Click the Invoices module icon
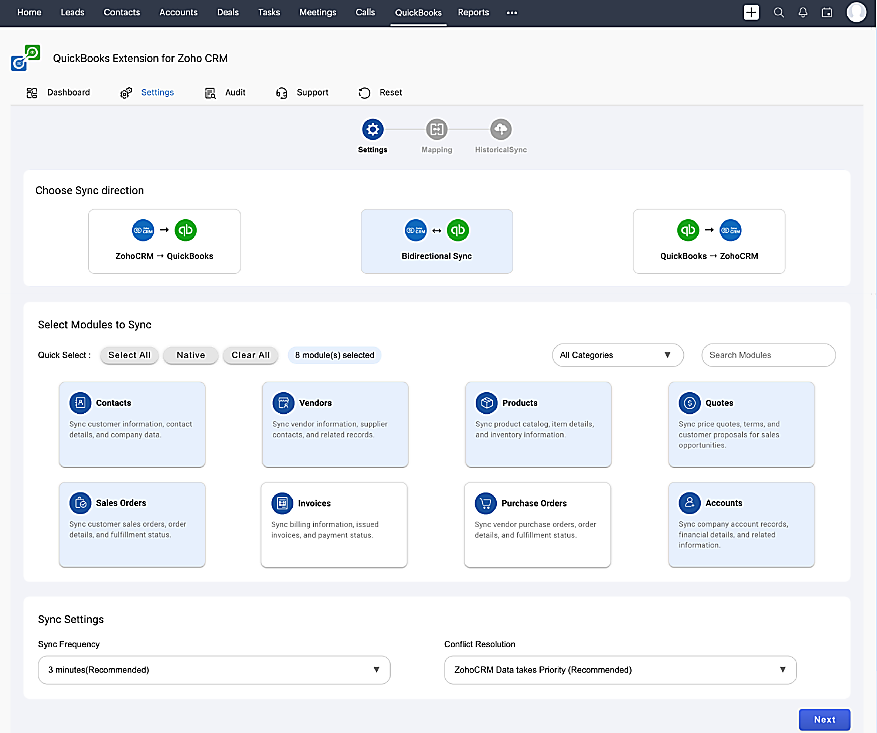Screen dimensions: 877x733 282,503
